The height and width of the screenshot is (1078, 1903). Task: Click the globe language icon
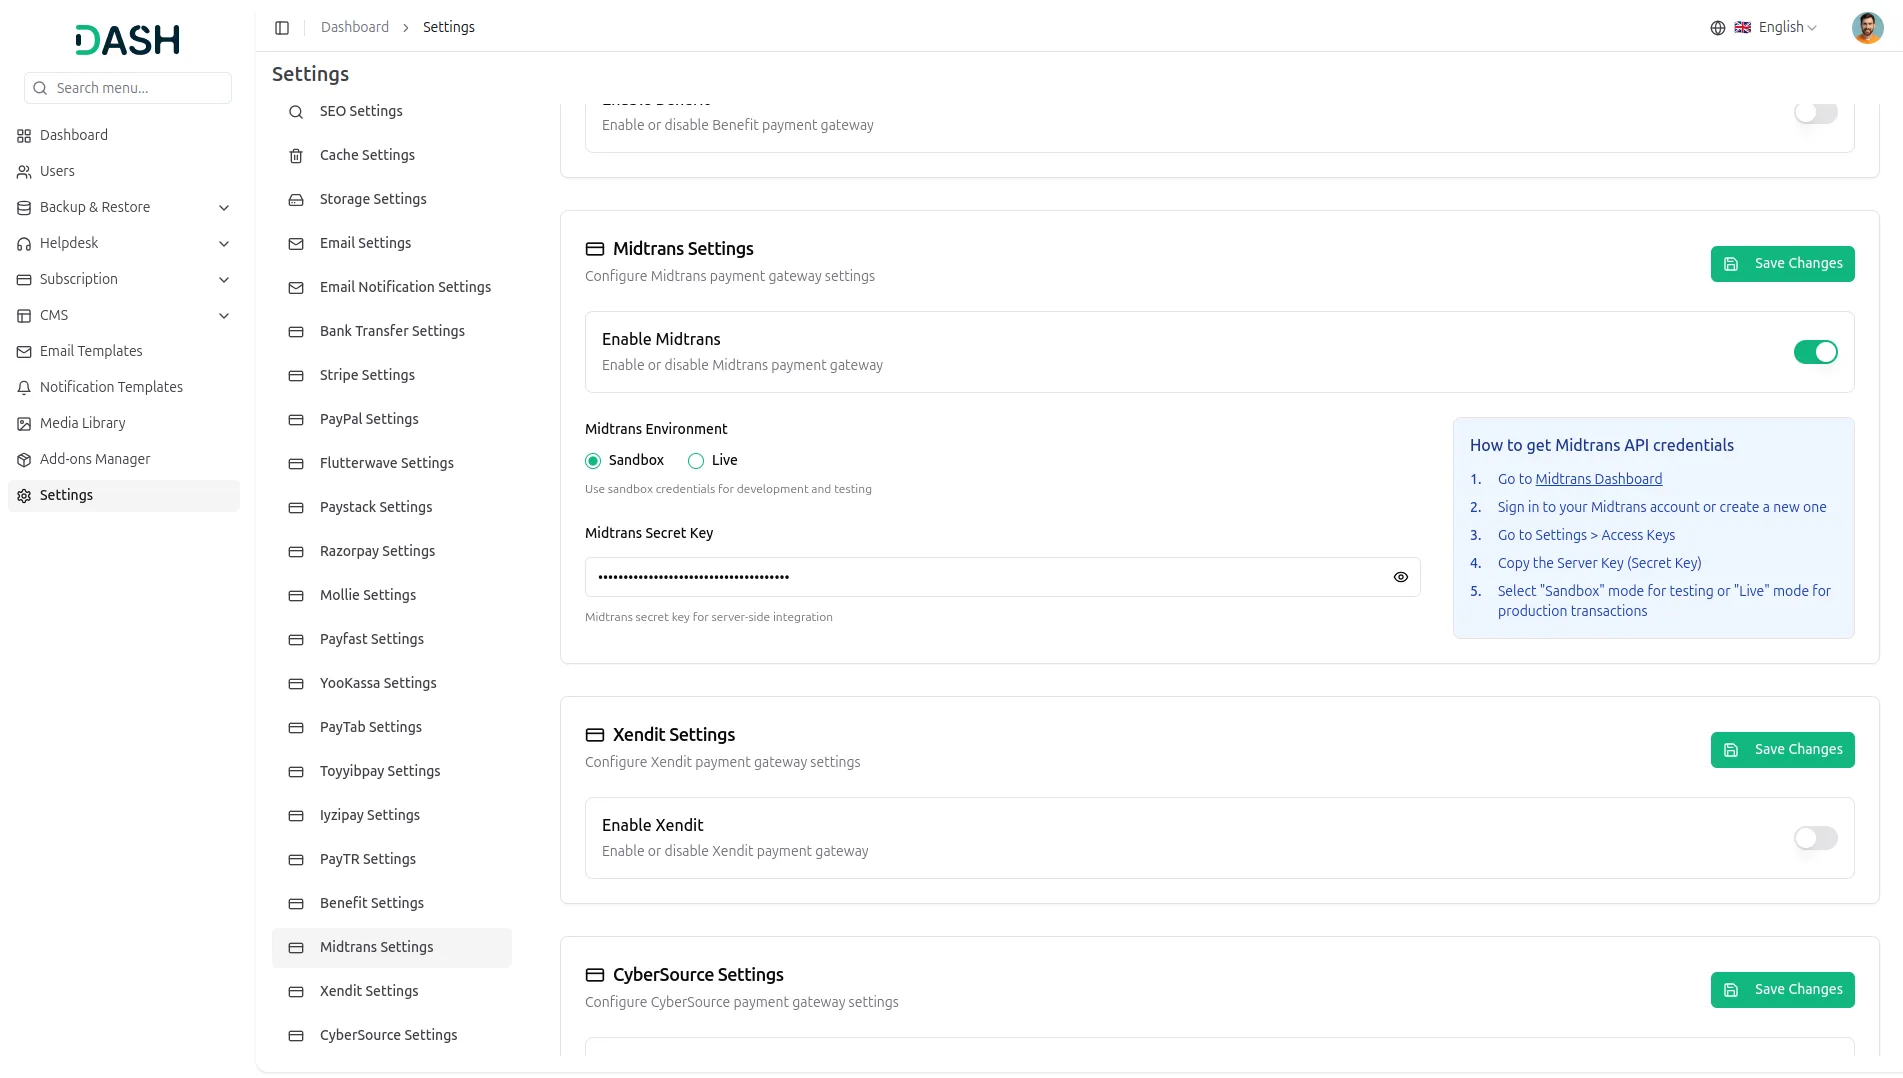coord(1717,28)
